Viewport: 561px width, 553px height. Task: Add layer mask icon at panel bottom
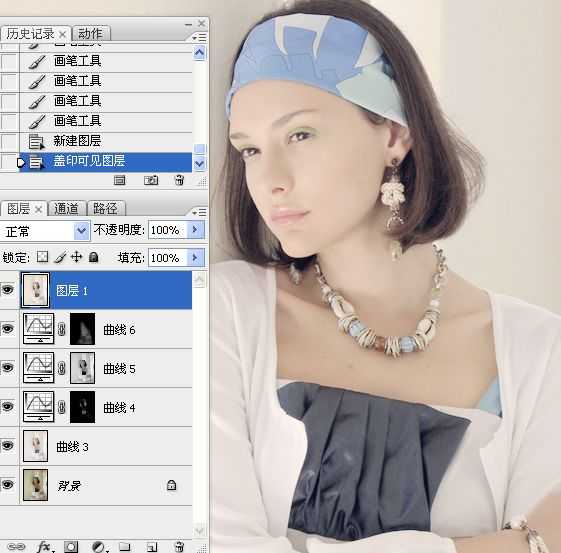click(x=71, y=547)
